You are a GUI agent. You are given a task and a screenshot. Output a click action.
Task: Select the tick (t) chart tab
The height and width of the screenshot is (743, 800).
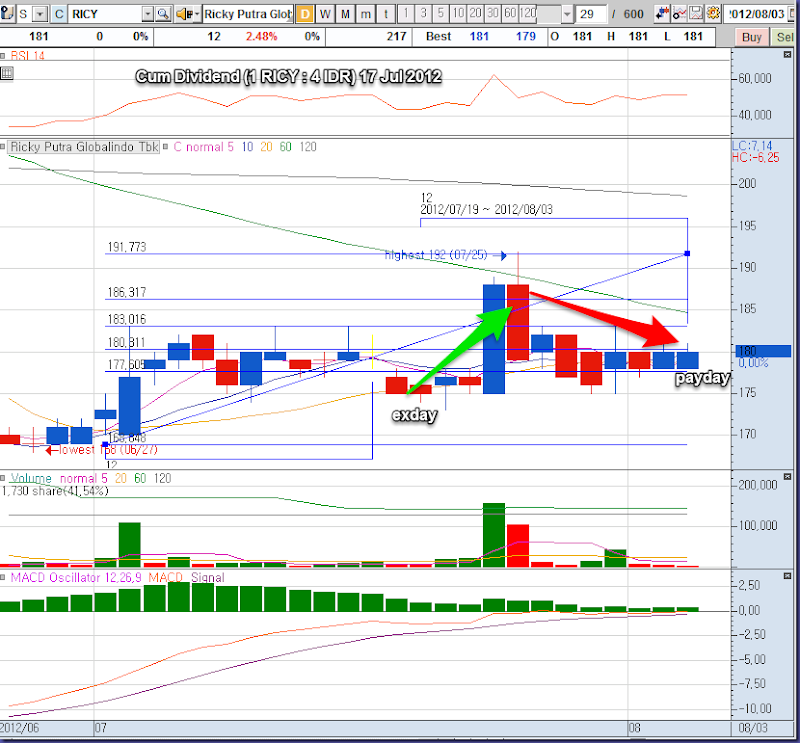tap(388, 15)
